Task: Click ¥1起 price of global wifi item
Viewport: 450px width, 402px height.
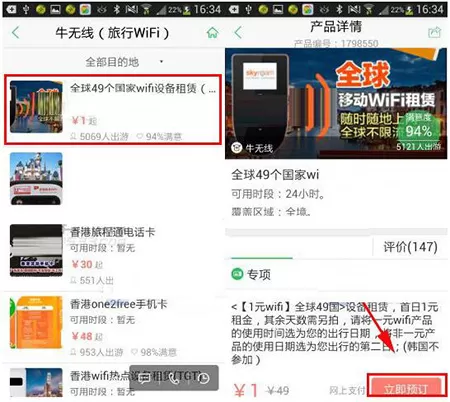Action: pos(84,120)
